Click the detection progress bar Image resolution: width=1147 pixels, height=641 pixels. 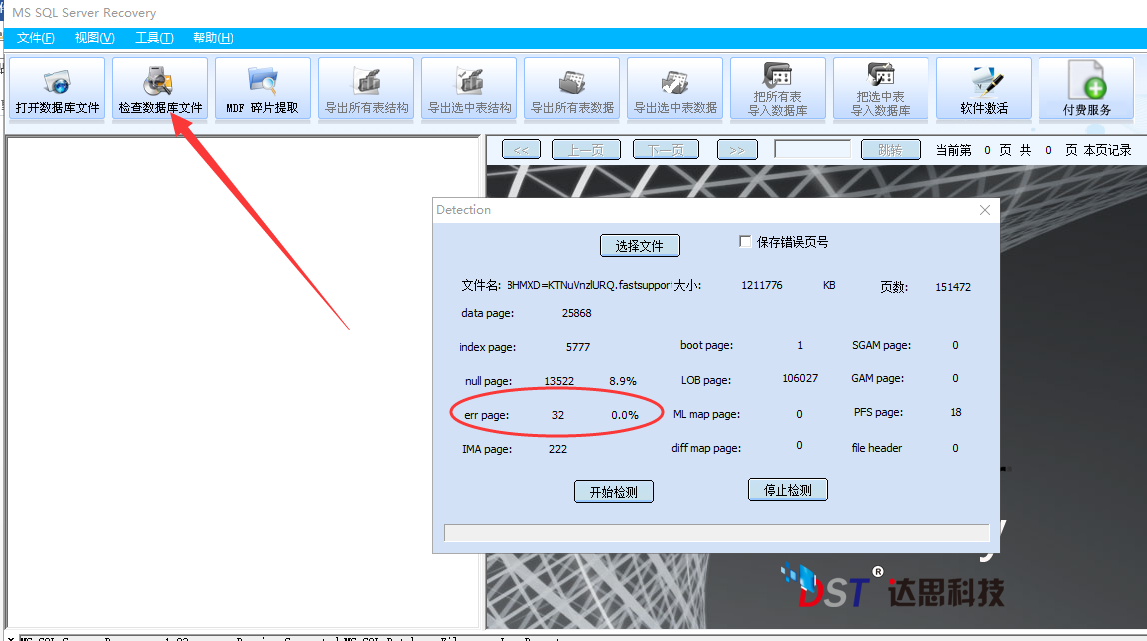[717, 533]
